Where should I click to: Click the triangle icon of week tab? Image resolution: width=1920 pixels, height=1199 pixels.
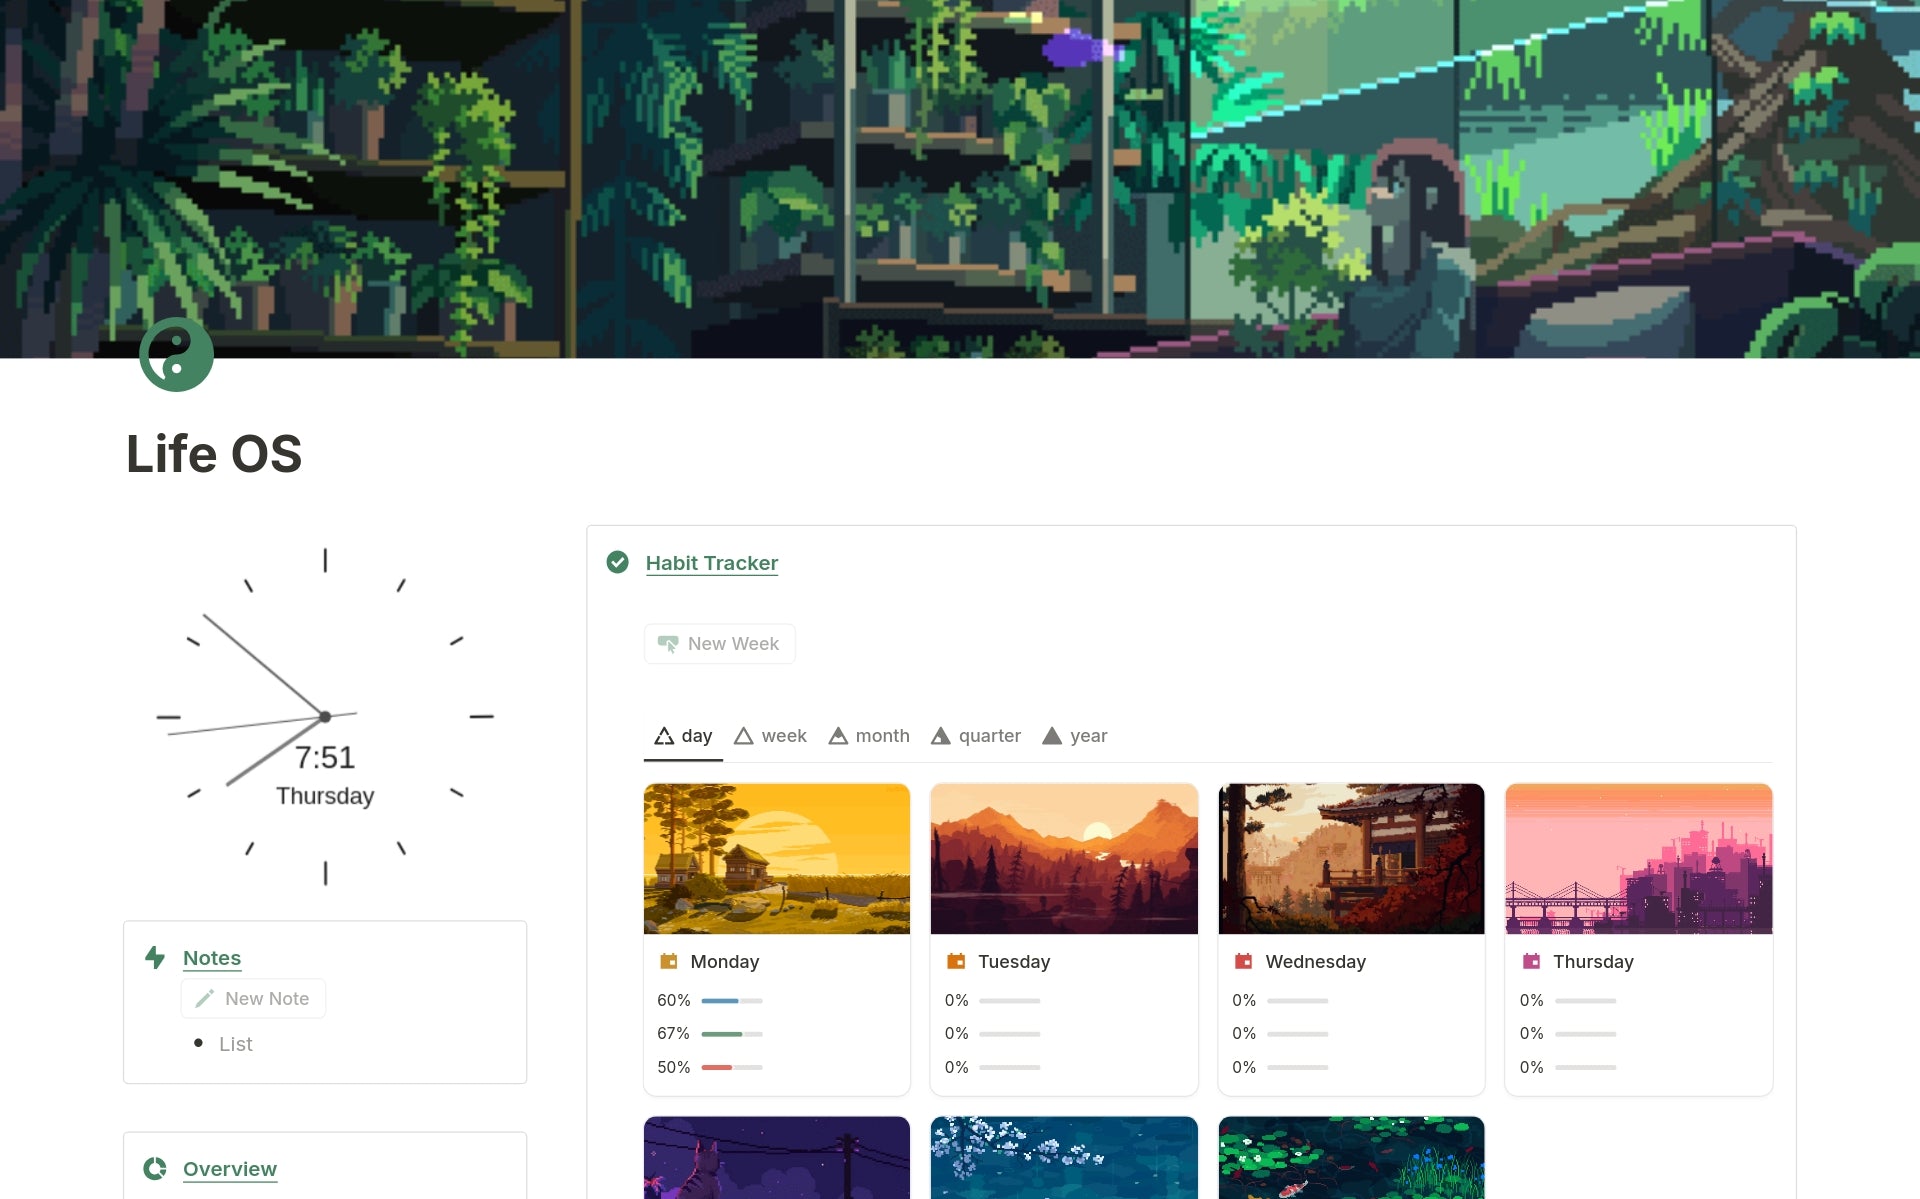pyautogui.click(x=743, y=736)
